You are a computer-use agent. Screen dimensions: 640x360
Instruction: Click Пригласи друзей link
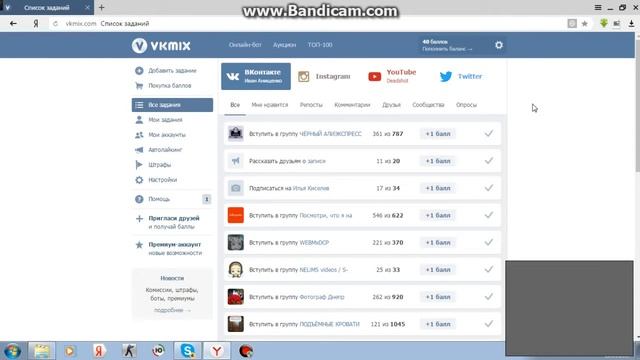click(174, 218)
